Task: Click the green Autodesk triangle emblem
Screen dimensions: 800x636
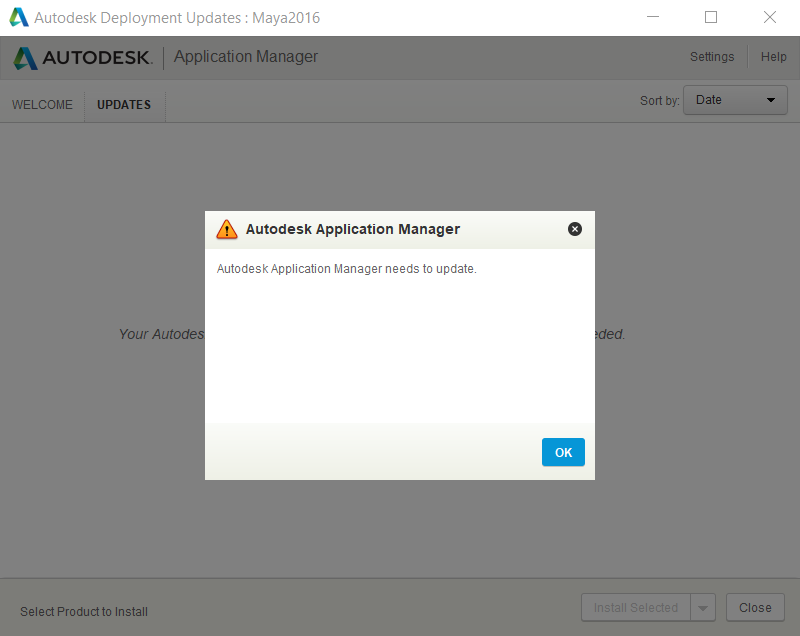Action: (x=25, y=57)
